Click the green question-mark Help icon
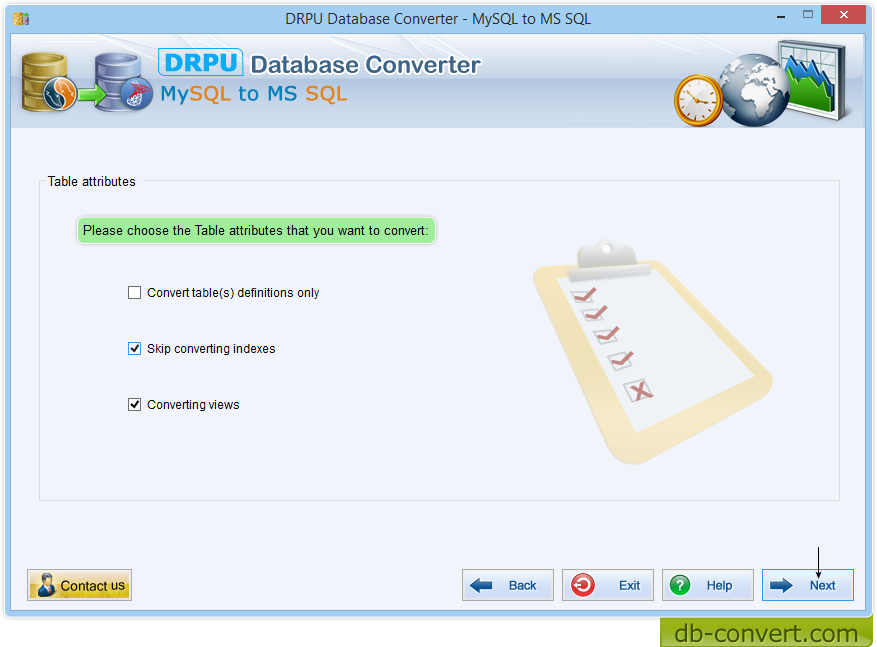Image resolution: width=877 pixels, height=647 pixels. pyautogui.click(x=681, y=585)
